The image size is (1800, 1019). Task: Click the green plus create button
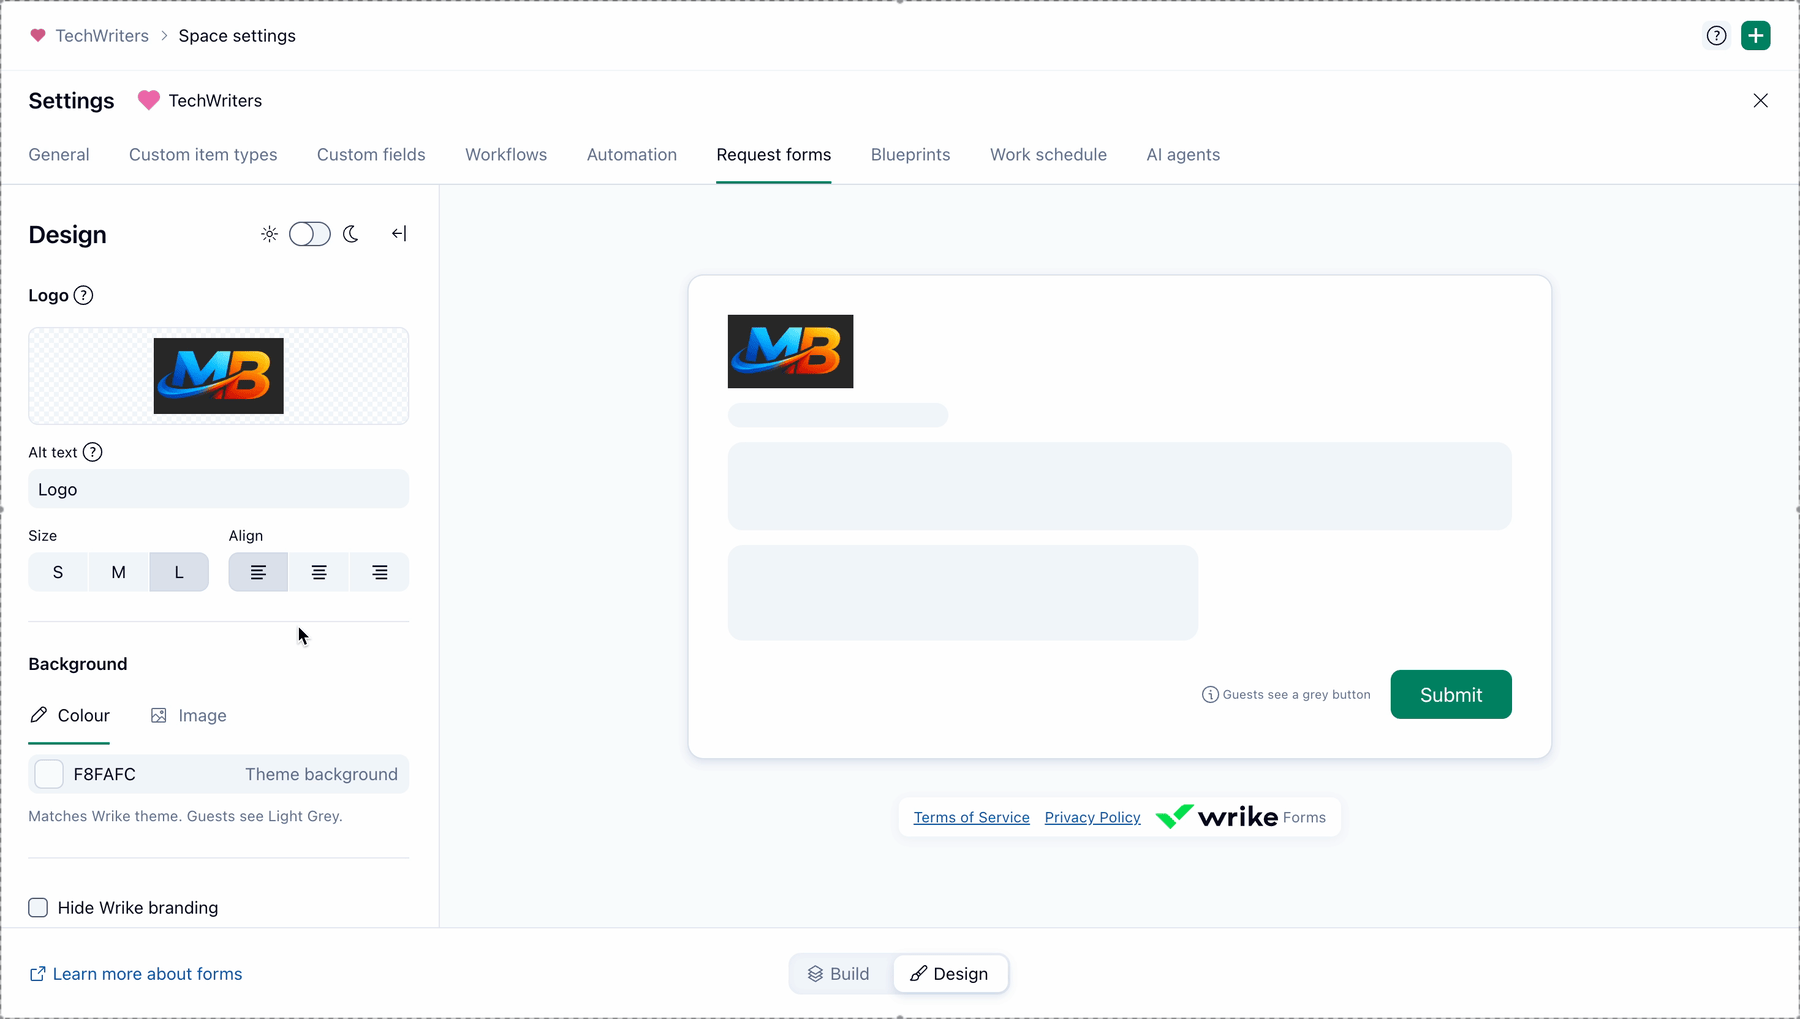1756,36
